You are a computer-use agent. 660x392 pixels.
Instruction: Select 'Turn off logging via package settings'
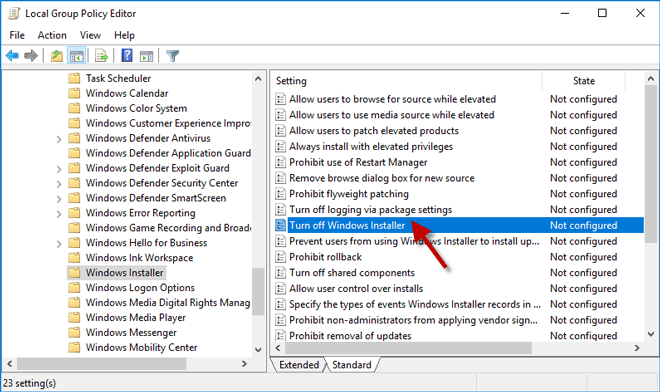pyautogui.click(x=370, y=210)
